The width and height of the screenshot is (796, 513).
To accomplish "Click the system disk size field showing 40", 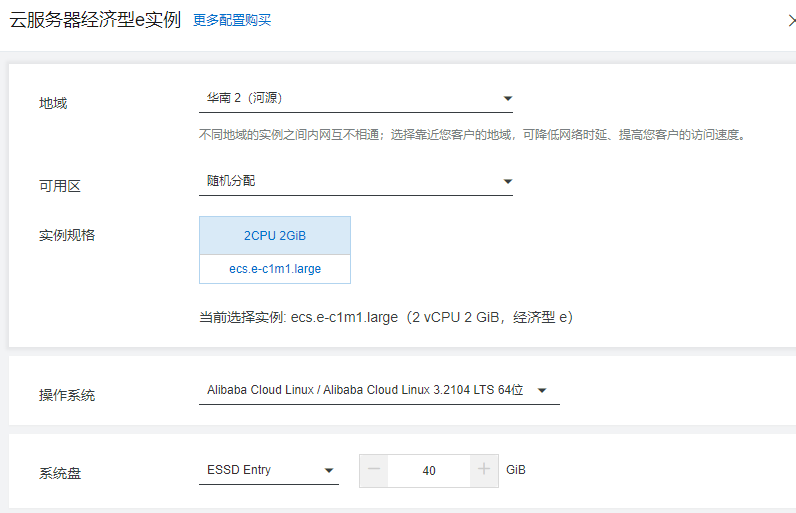I will point(429,471).
